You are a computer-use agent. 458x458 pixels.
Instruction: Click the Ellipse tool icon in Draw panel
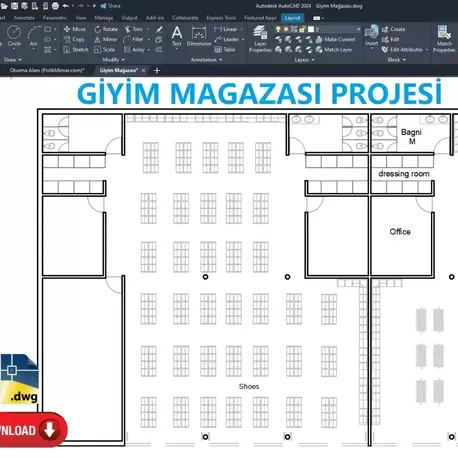pos(48,40)
